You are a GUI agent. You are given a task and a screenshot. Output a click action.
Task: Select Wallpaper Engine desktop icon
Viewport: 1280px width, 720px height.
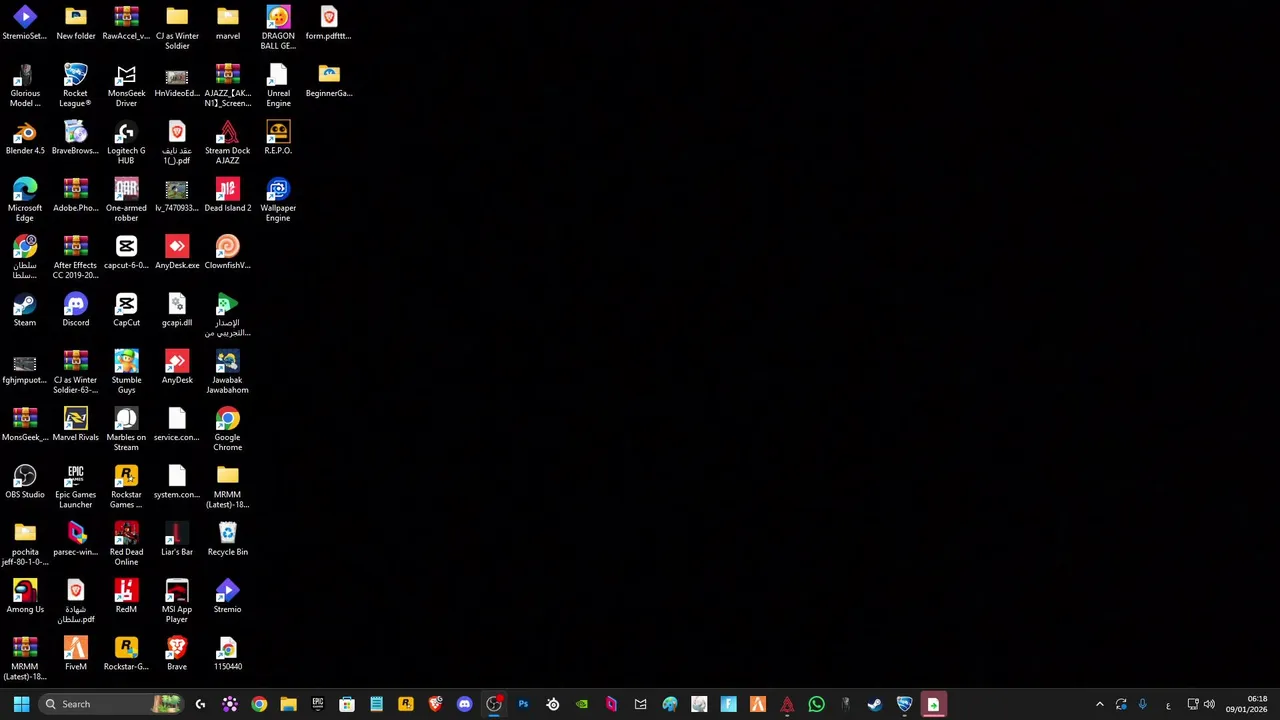pos(278,201)
